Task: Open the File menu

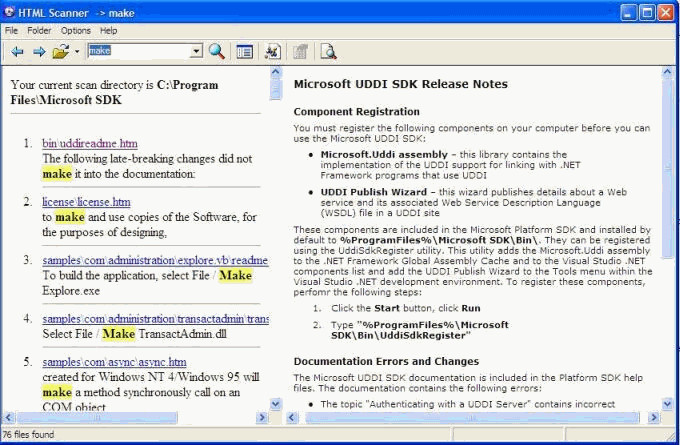Action: pos(11,30)
